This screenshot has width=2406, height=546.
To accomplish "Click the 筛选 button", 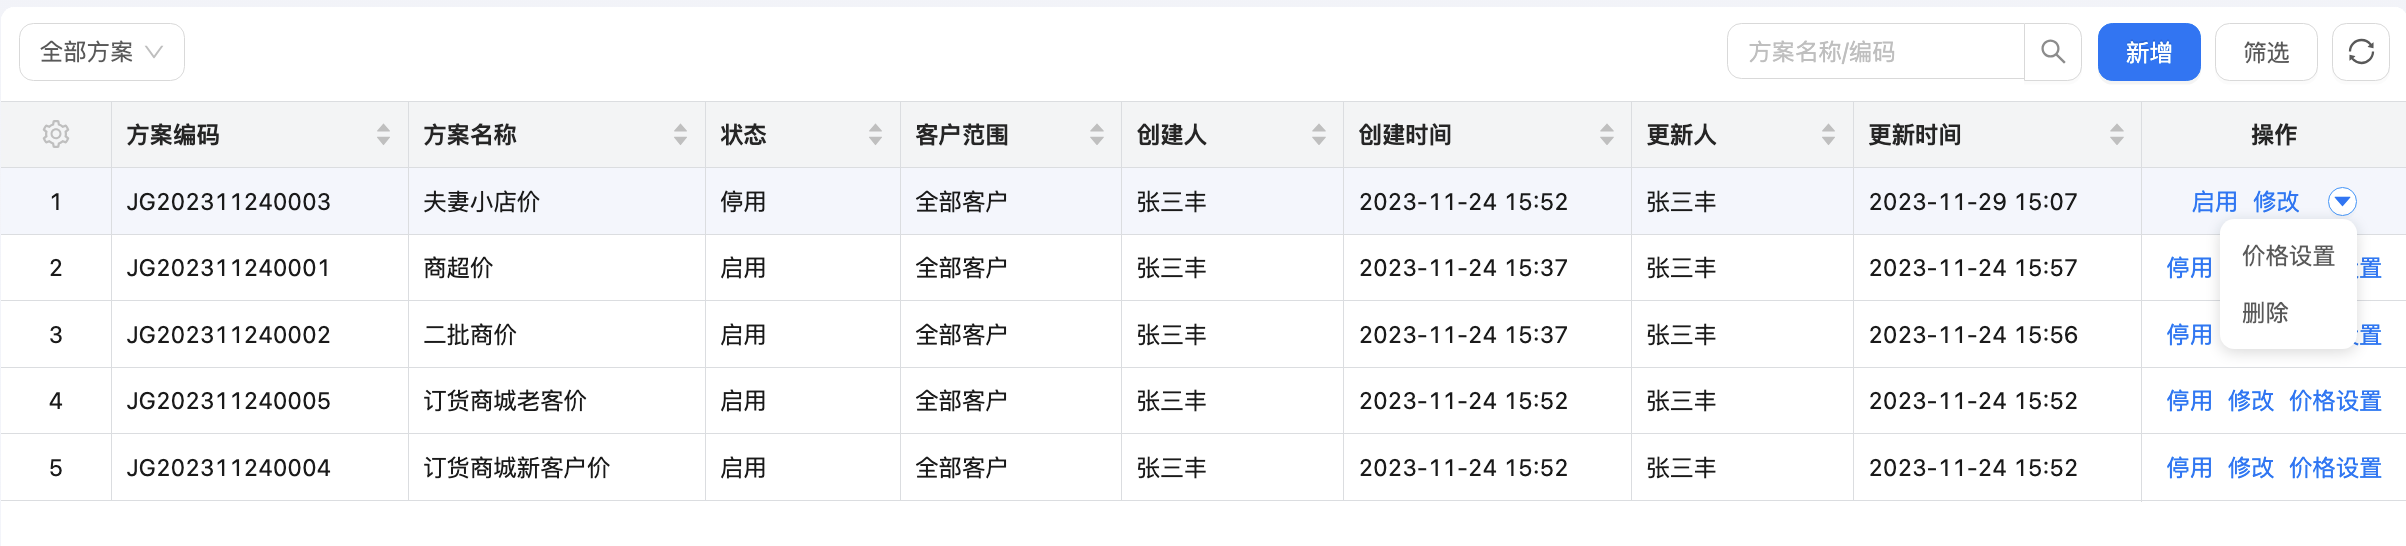I will (x=2266, y=52).
